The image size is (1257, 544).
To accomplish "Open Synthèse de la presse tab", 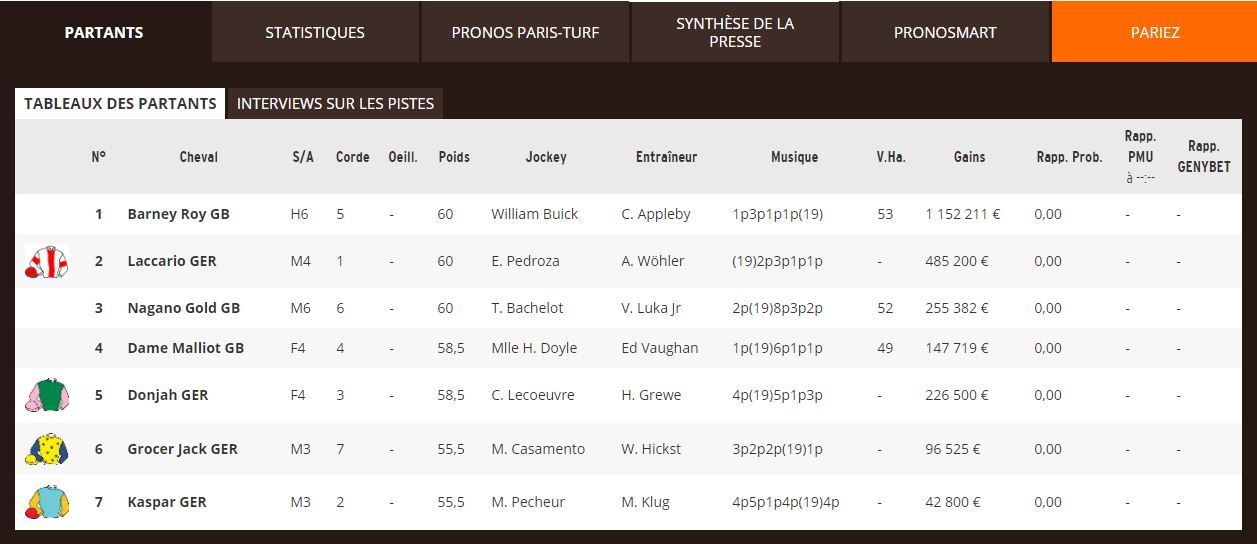I will 735,32.
